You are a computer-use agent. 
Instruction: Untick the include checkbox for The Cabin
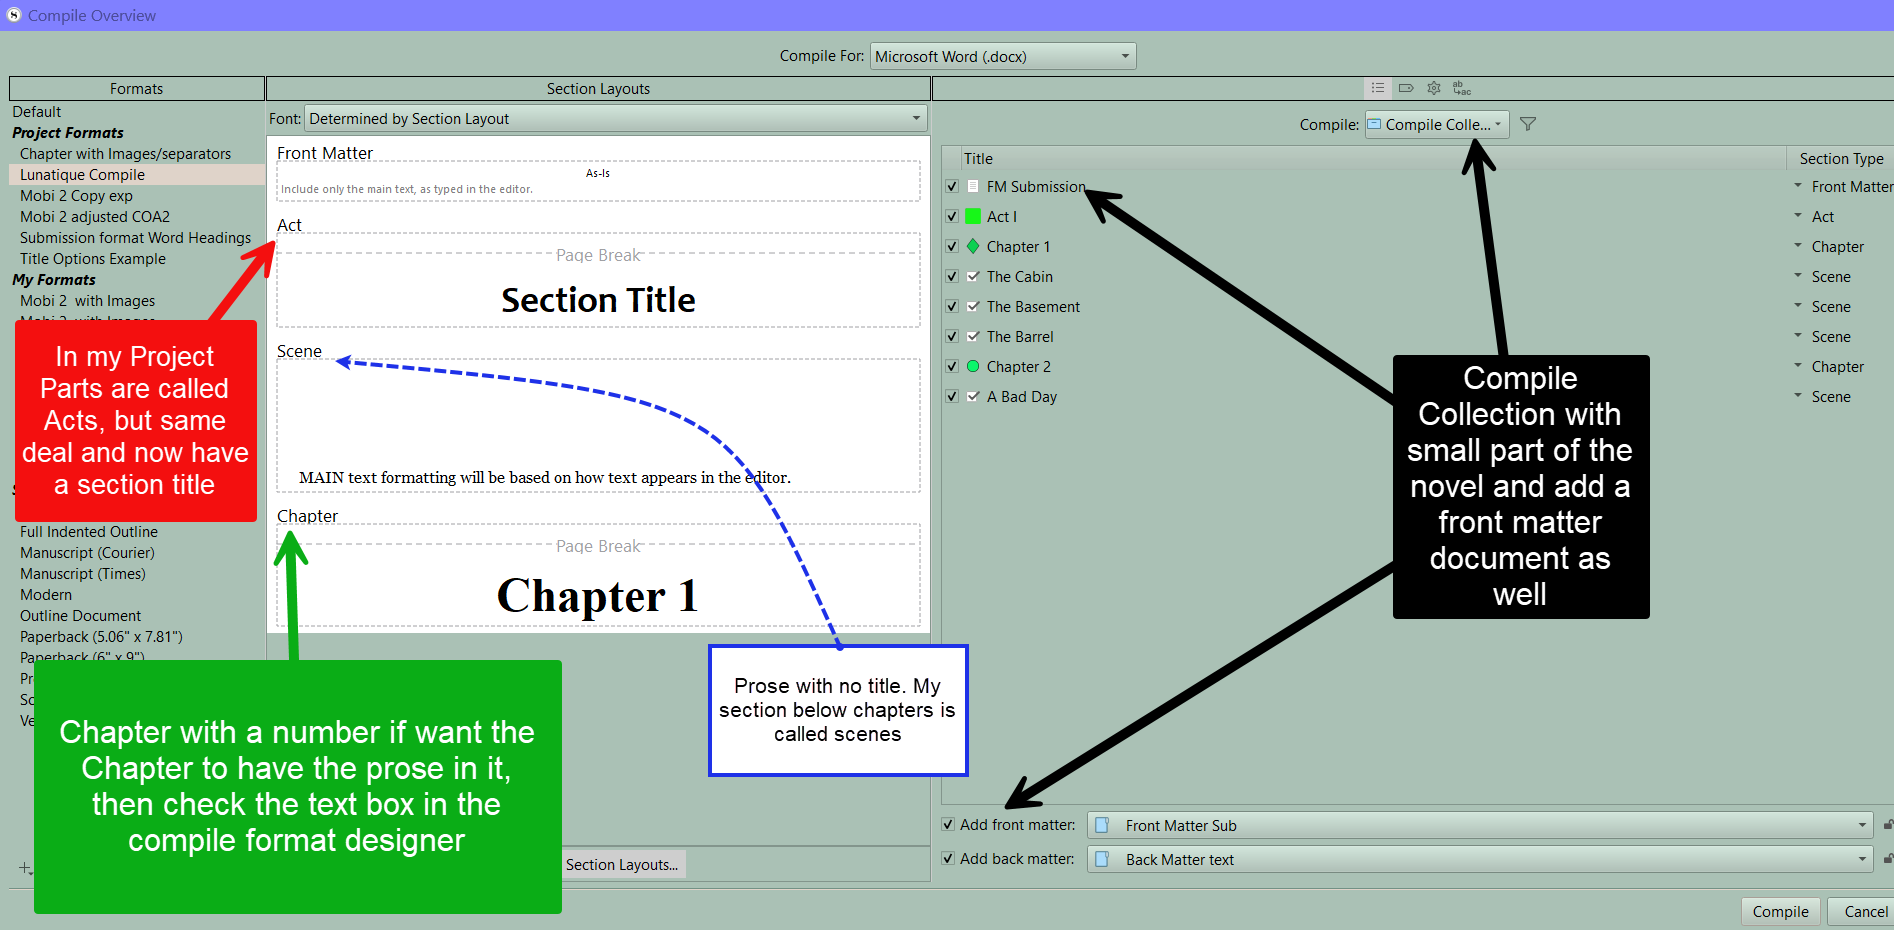(952, 277)
